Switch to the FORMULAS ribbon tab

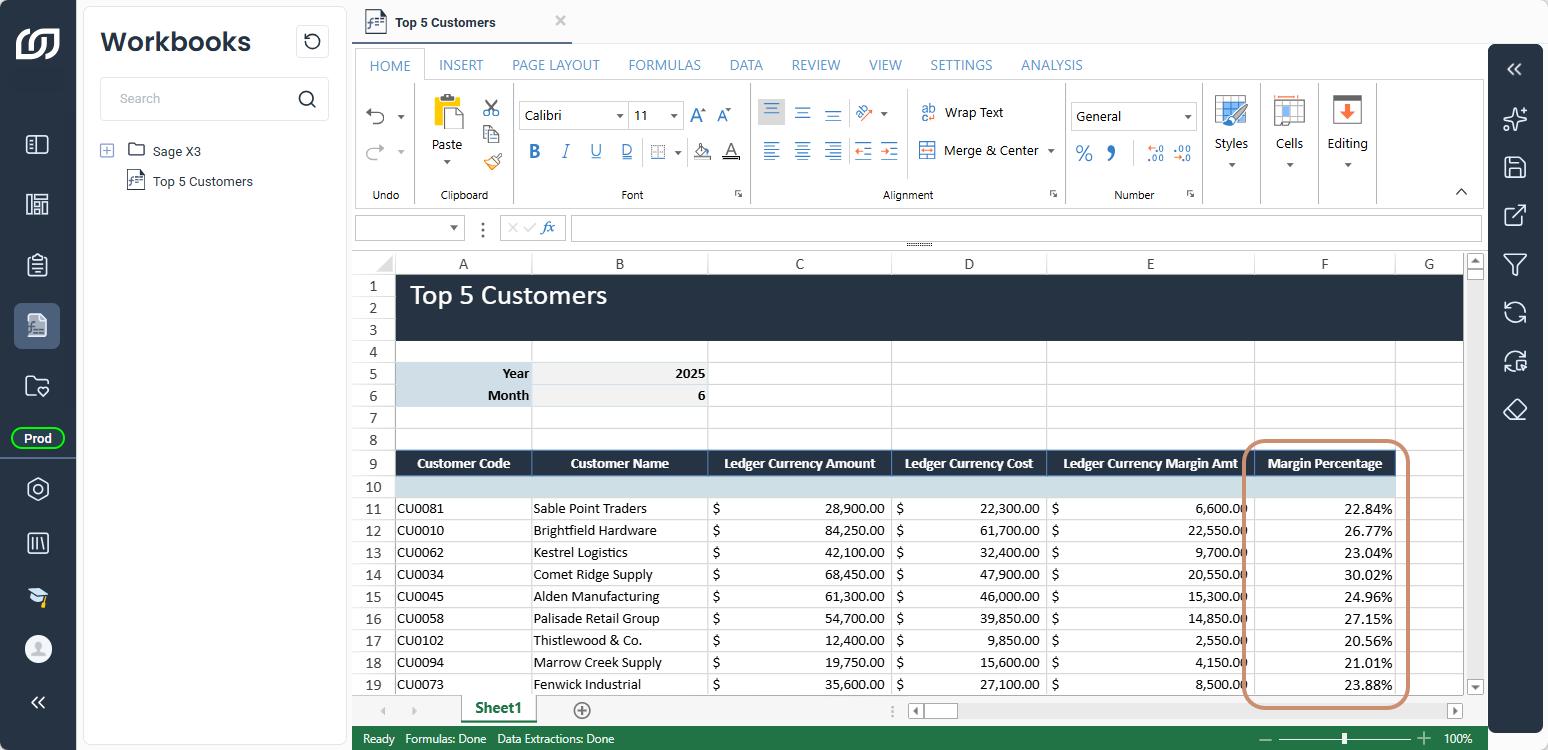[x=664, y=65]
